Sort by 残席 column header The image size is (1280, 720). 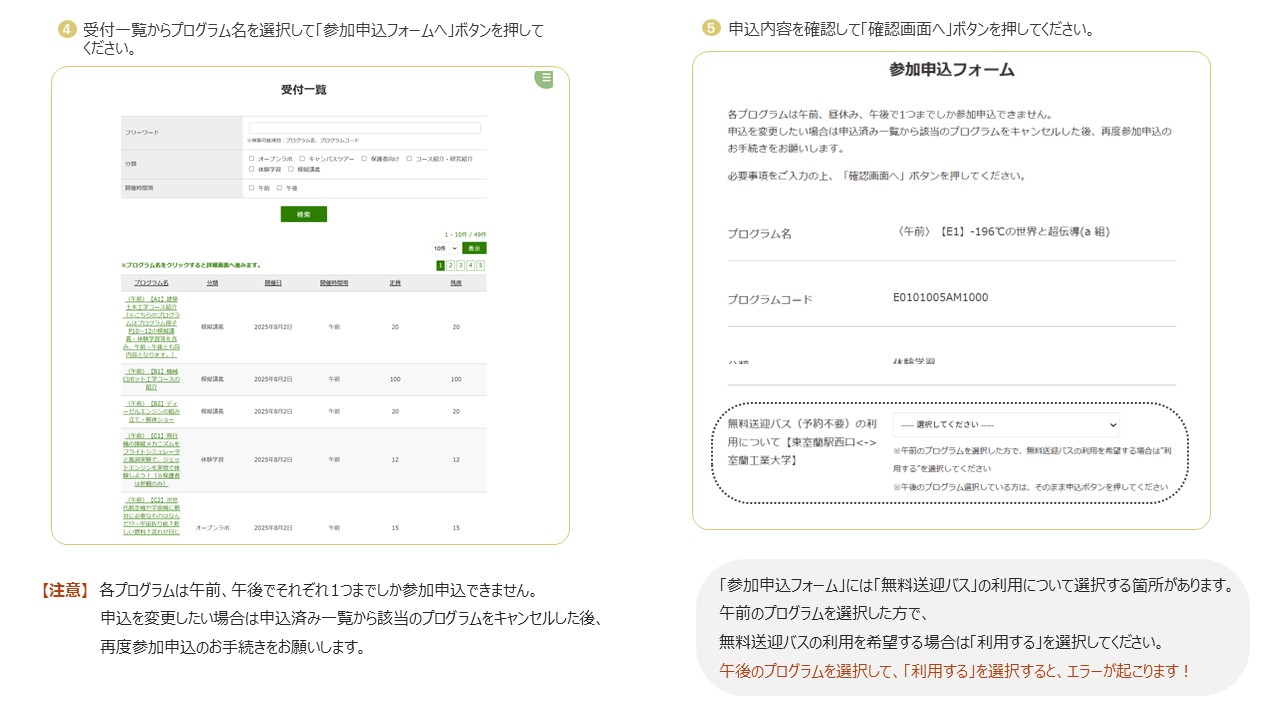456,283
